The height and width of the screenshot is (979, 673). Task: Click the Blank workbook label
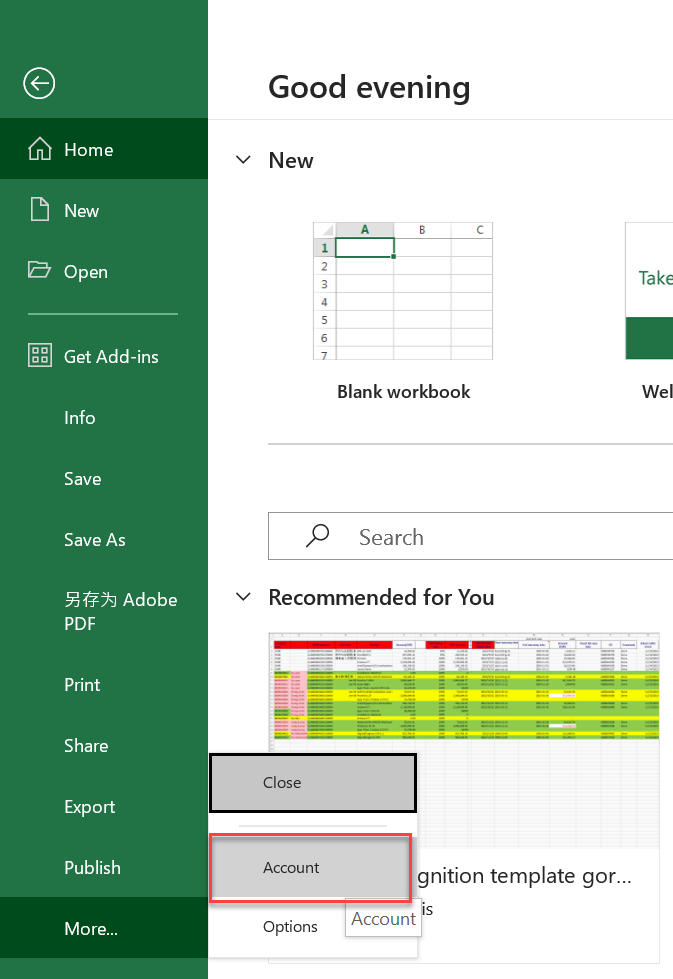[403, 391]
